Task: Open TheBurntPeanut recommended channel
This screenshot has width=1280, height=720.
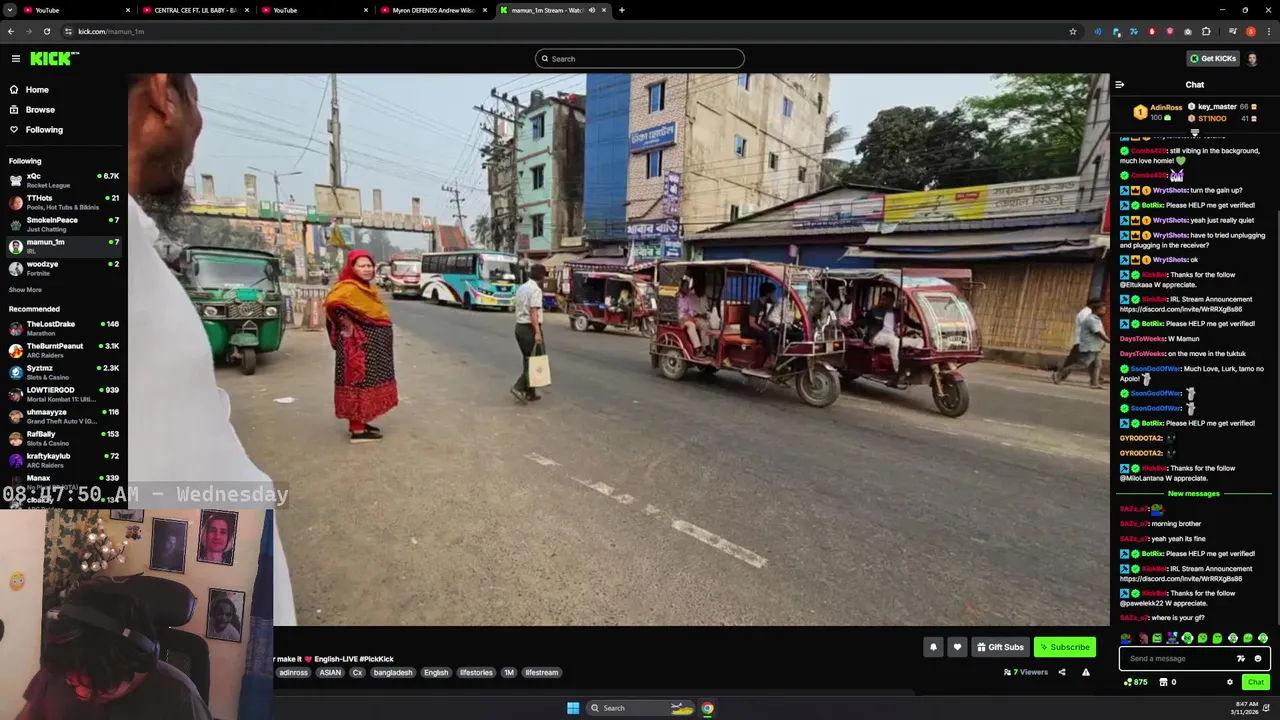Action: pos(64,350)
